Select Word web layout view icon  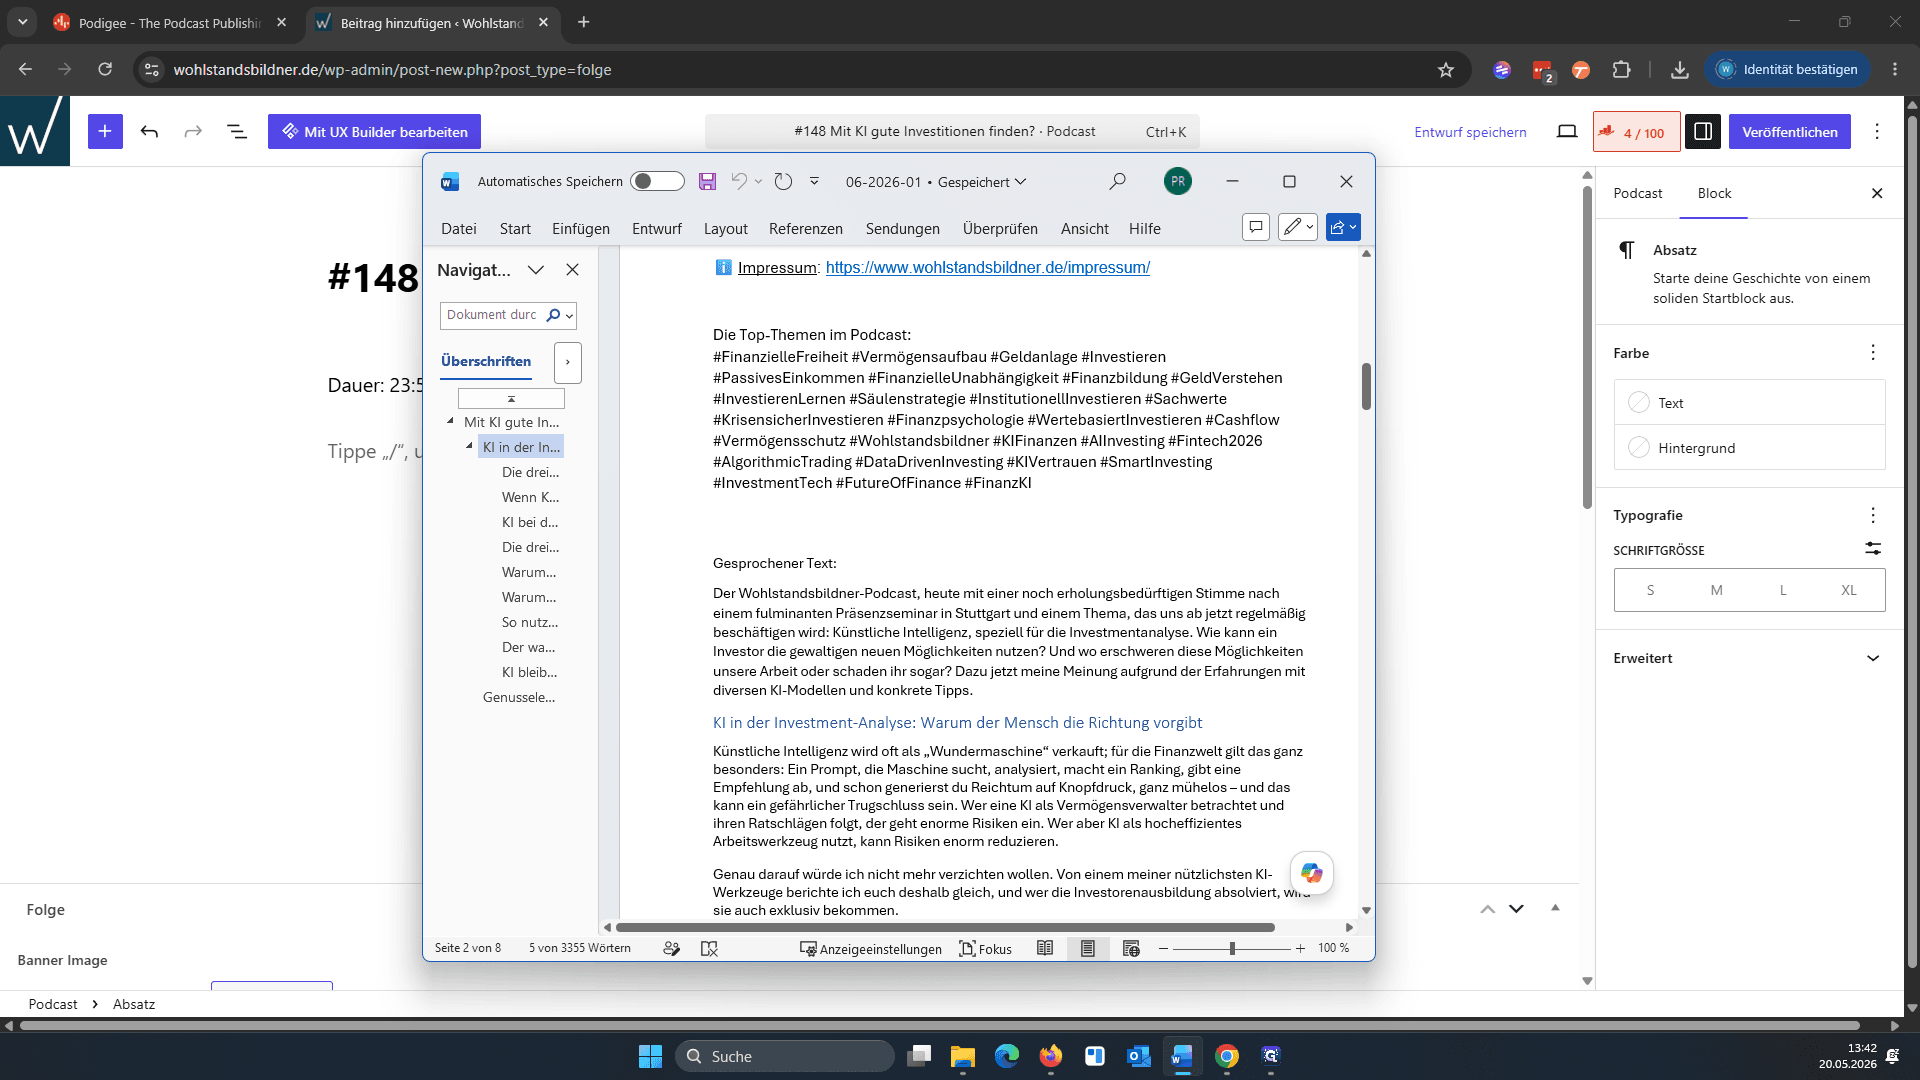[x=1131, y=948]
